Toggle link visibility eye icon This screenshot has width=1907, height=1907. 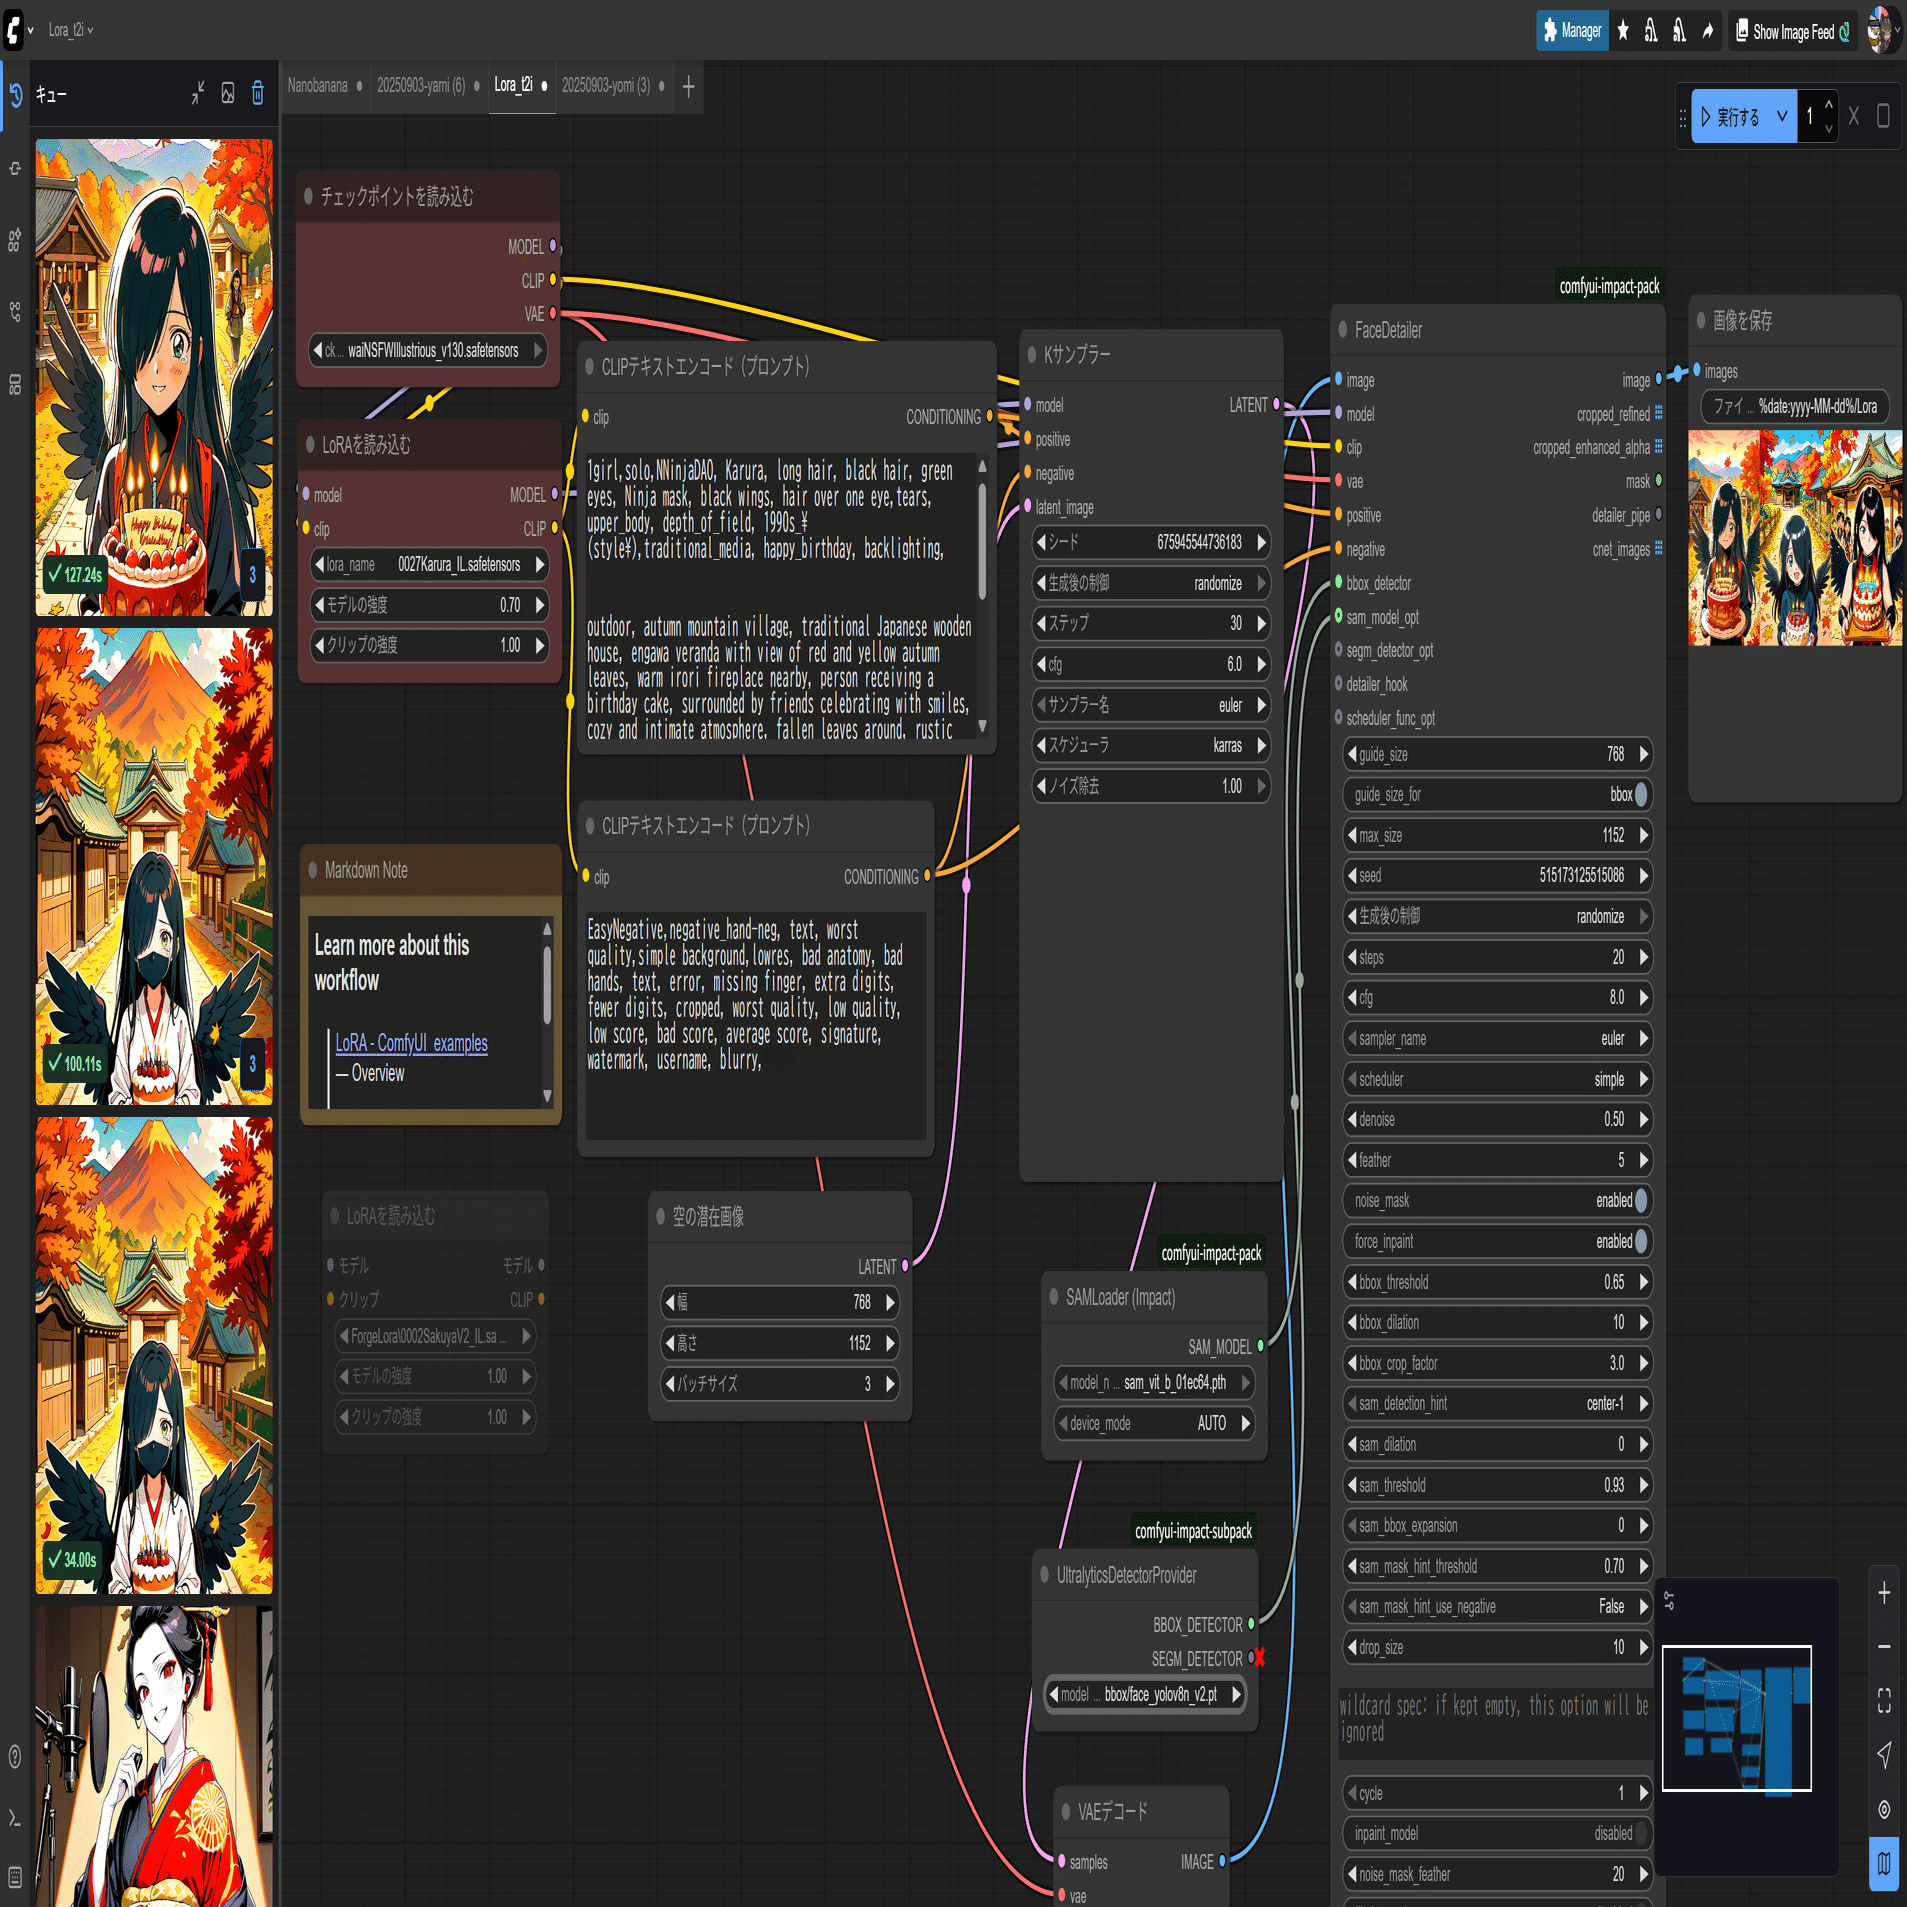point(1884,1809)
